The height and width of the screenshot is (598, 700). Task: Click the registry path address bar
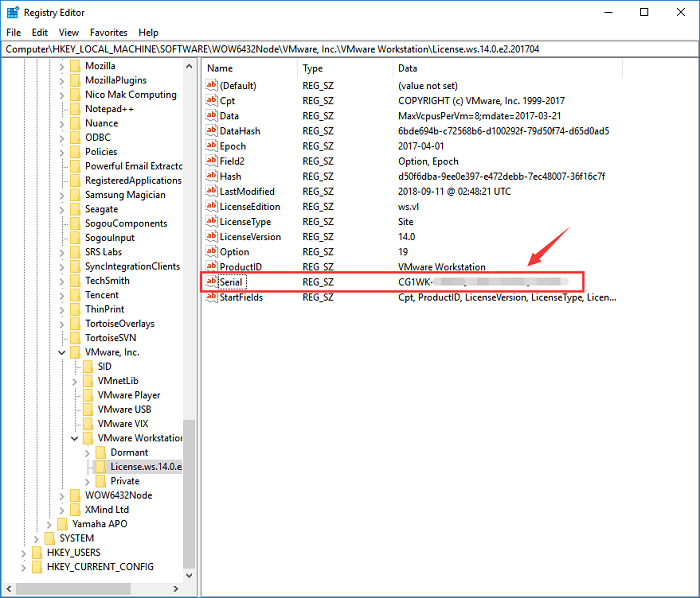(350, 49)
